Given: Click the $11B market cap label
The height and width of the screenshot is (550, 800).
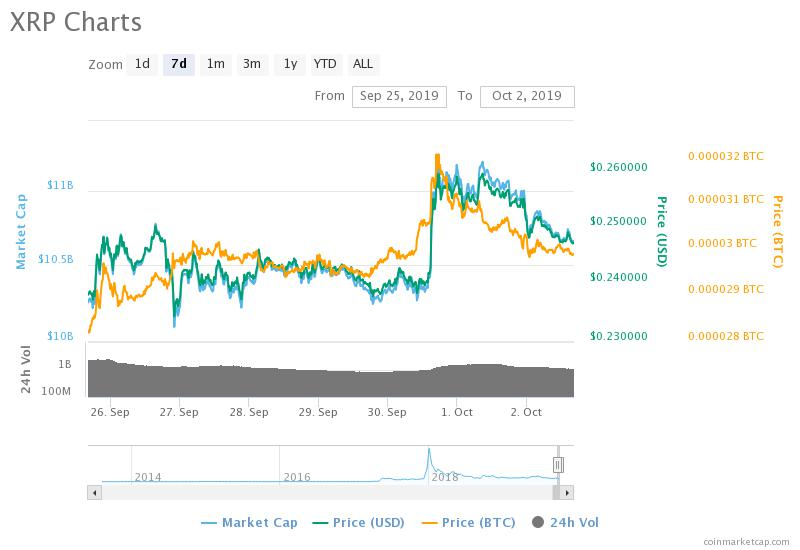Looking at the screenshot, I should pyautogui.click(x=60, y=185).
